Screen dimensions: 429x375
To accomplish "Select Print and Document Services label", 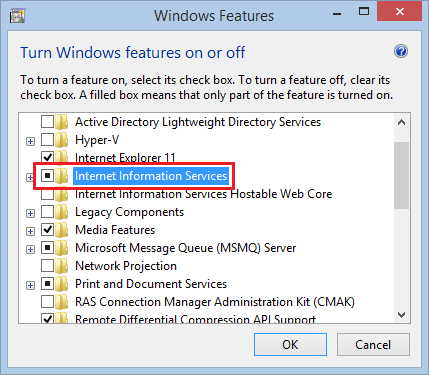I will (151, 284).
